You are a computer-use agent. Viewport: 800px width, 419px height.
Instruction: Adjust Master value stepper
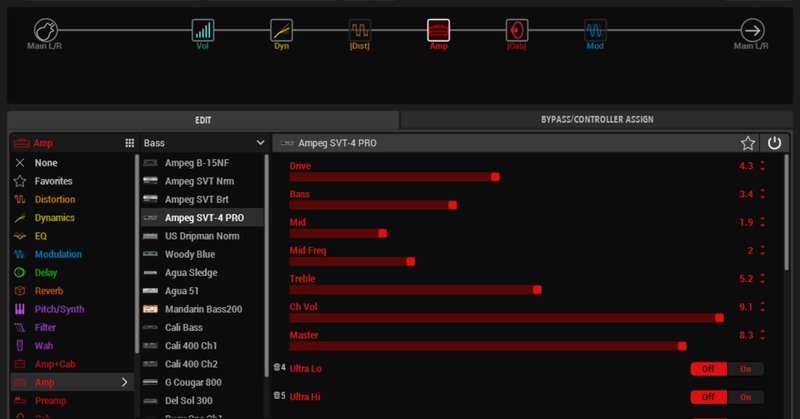click(762, 335)
